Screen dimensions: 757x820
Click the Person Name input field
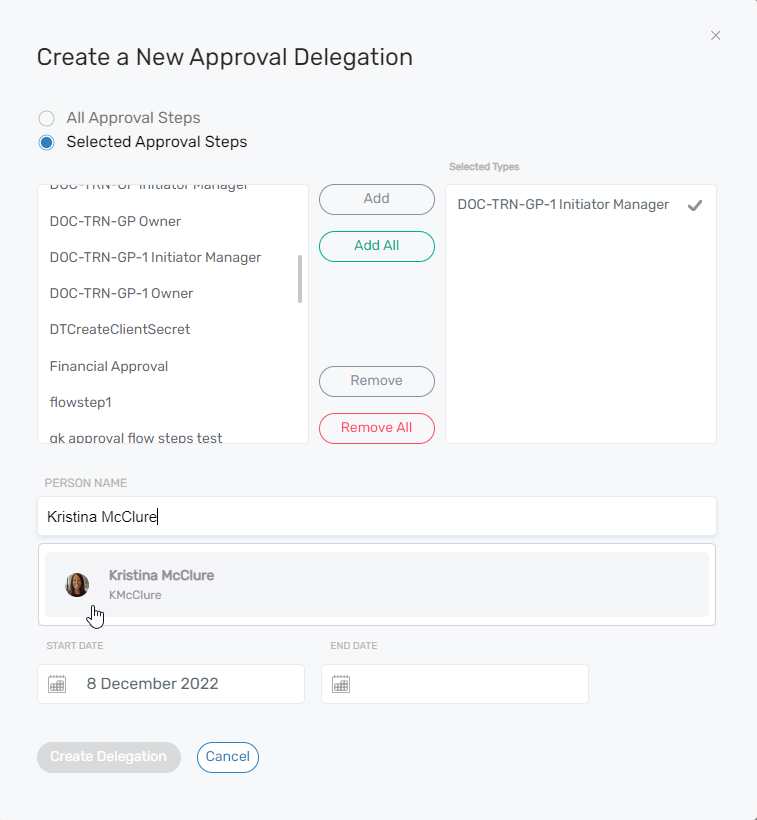pyautogui.click(x=376, y=517)
